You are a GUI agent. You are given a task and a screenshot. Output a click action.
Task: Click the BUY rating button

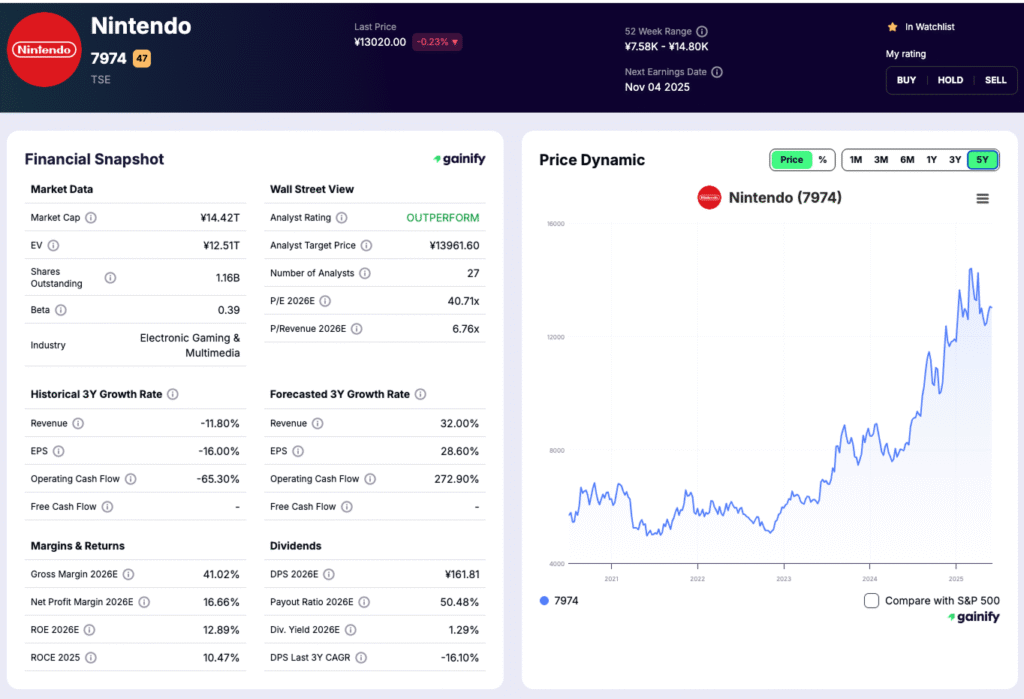coord(906,80)
